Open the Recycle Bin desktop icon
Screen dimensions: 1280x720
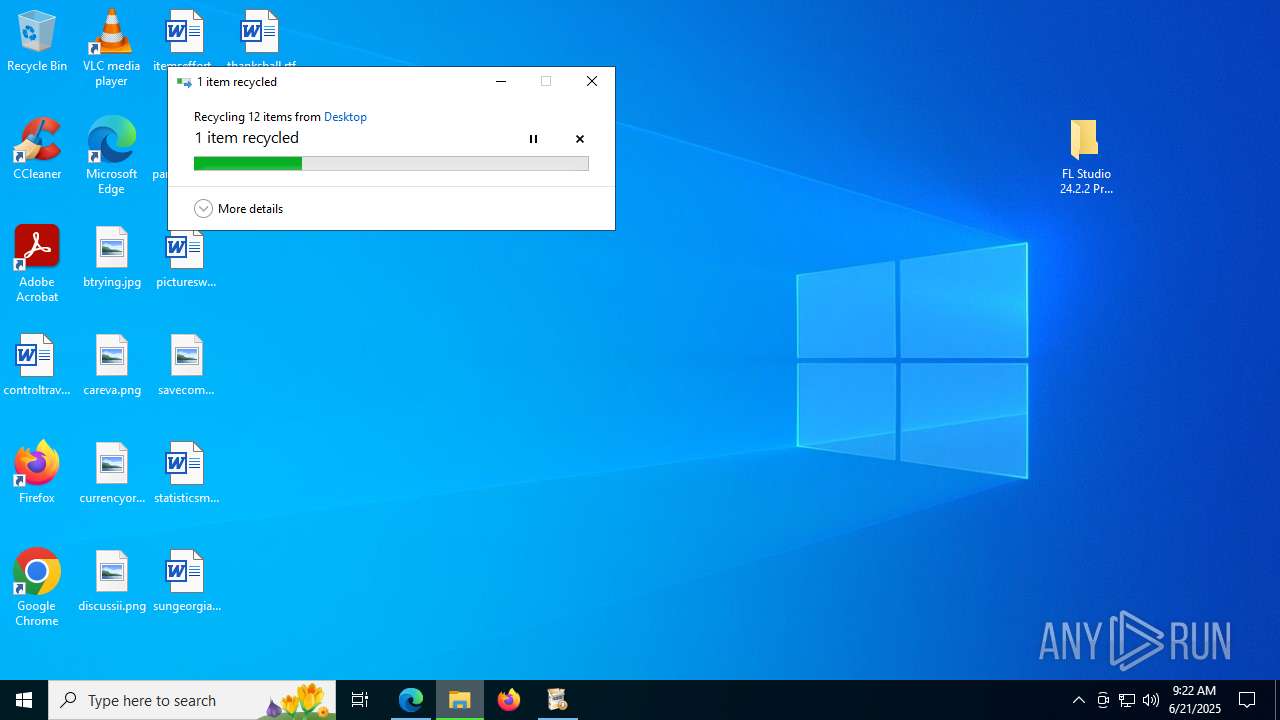click(37, 42)
